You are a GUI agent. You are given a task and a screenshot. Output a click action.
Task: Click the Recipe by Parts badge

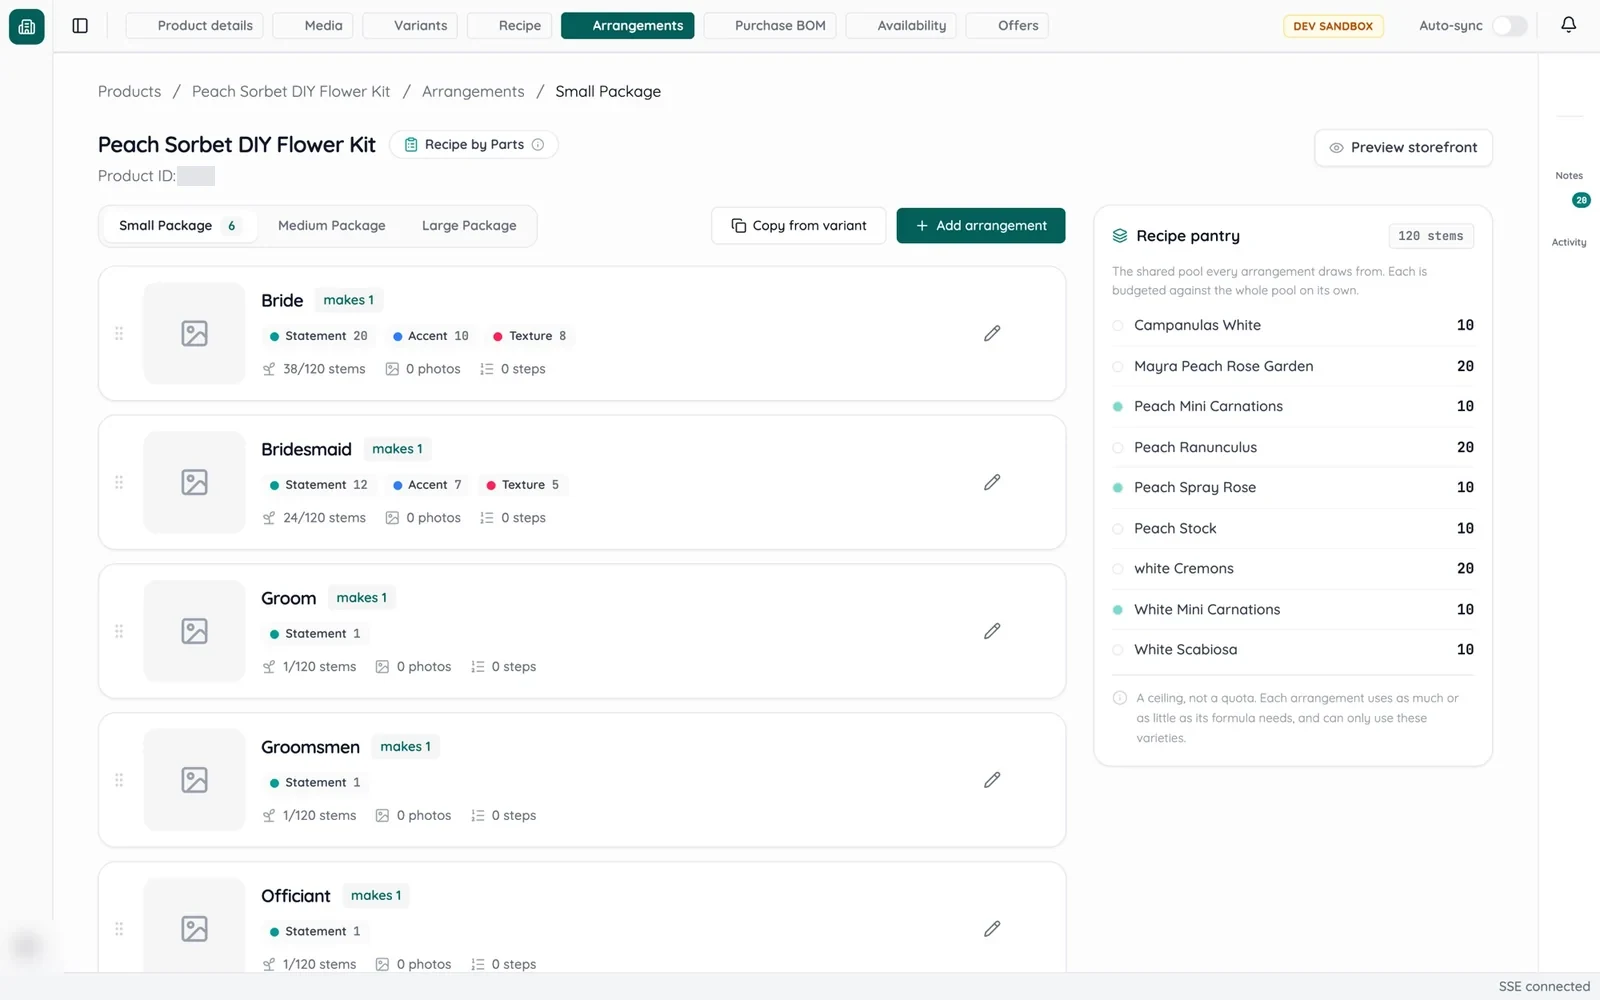click(x=474, y=145)
